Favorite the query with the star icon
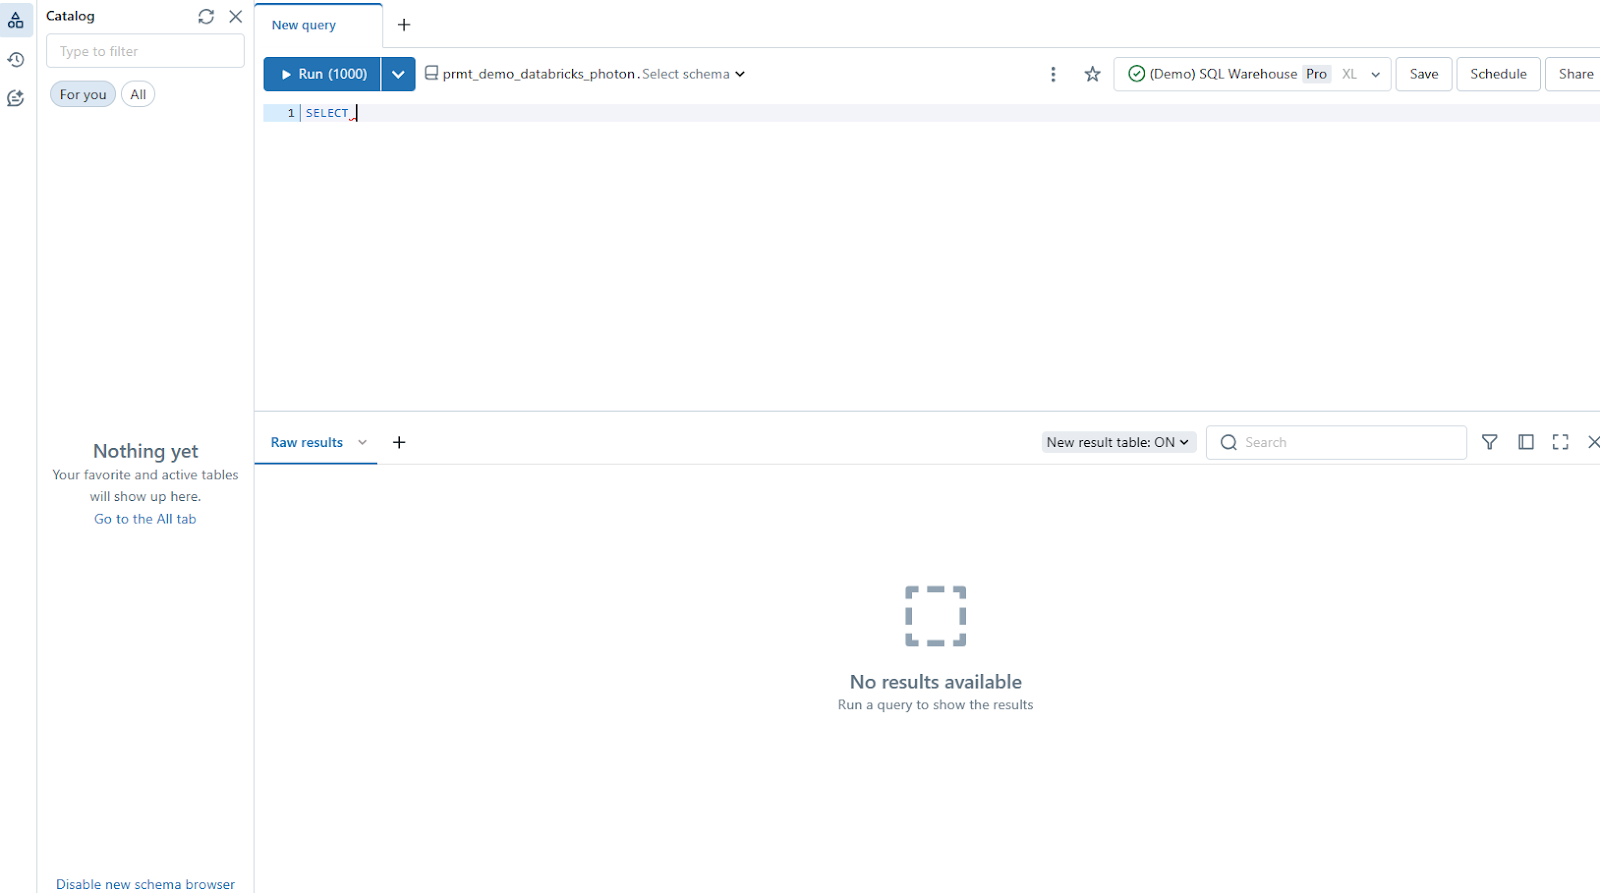This screenshot has width=1600, height=893. pos(1093,74)
